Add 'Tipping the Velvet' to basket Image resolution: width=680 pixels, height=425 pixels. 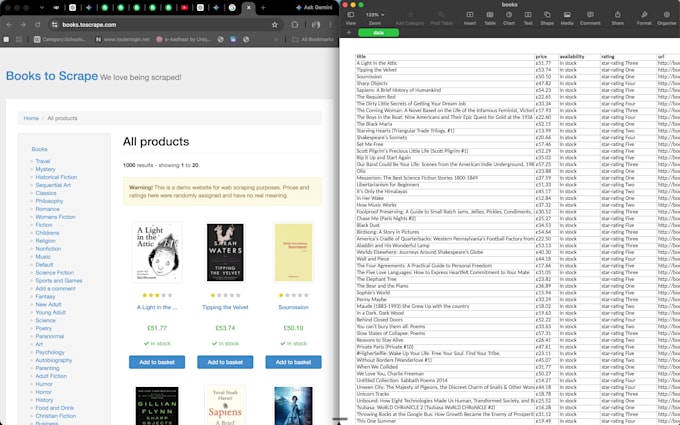point(225,362)
